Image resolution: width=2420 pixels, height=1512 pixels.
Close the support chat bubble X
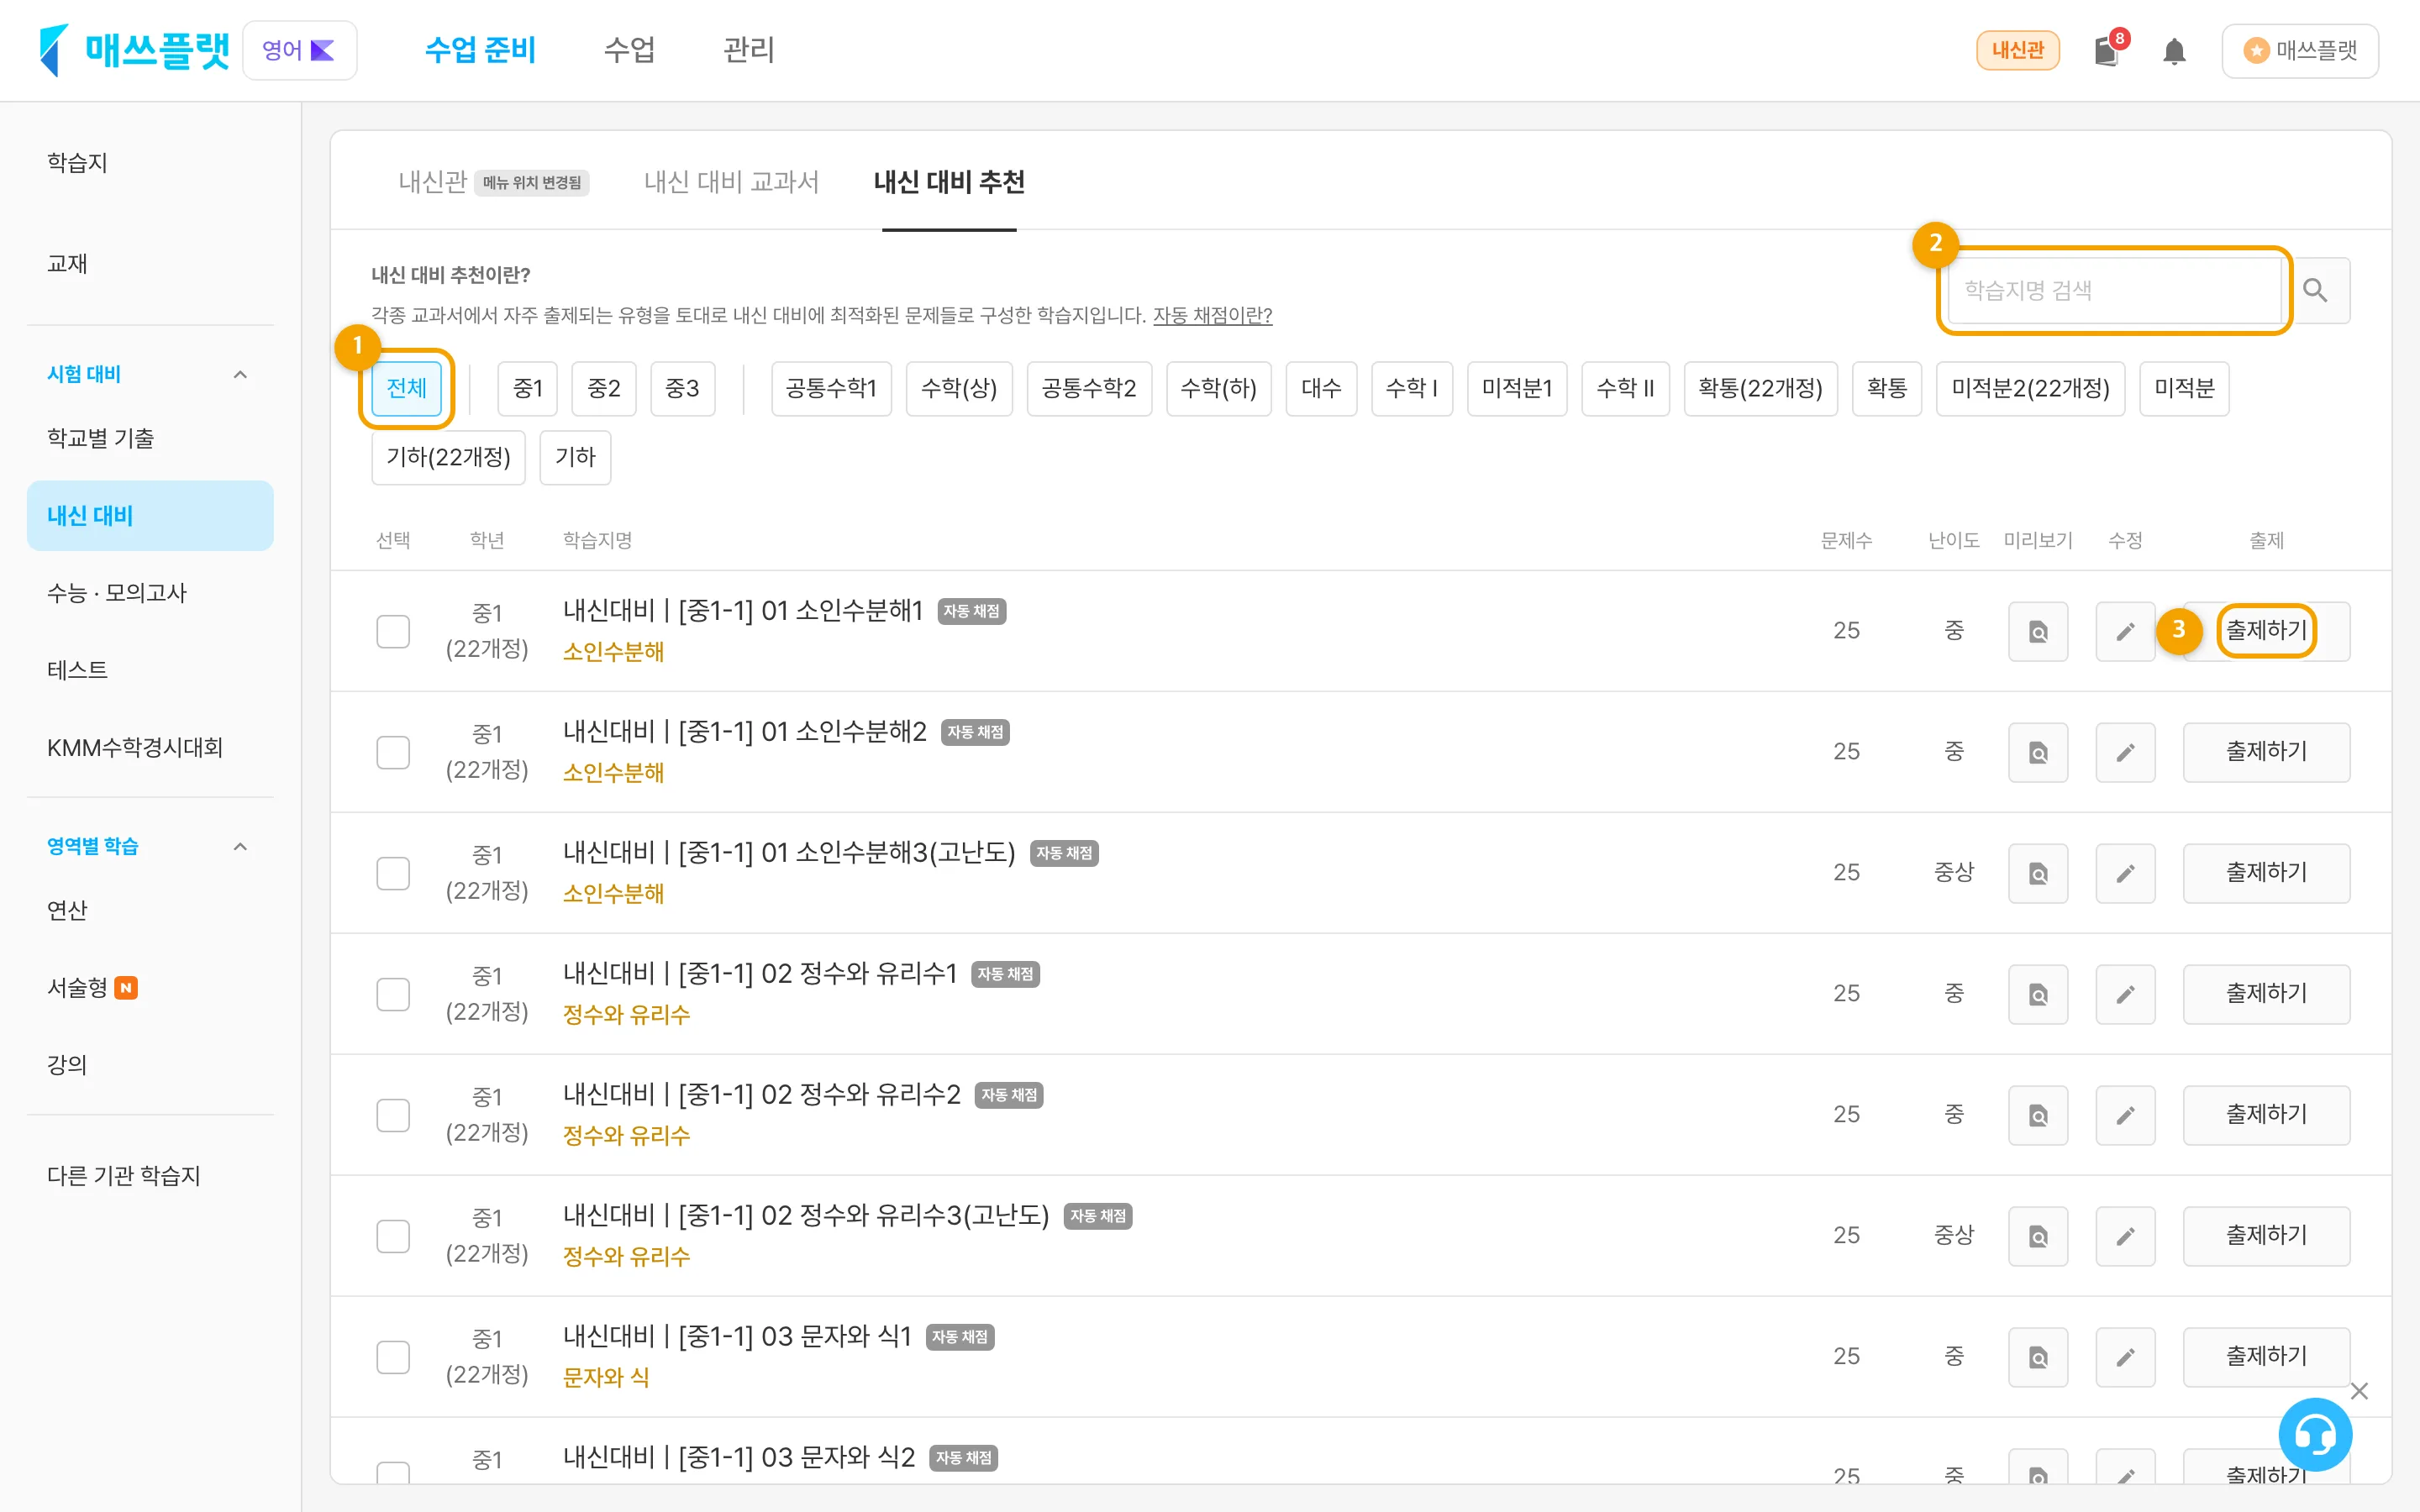click(2359, 1391)
